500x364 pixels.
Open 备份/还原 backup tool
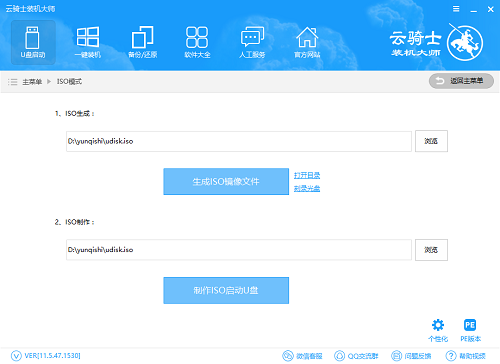pyautogui.click(x=143, y=42)
